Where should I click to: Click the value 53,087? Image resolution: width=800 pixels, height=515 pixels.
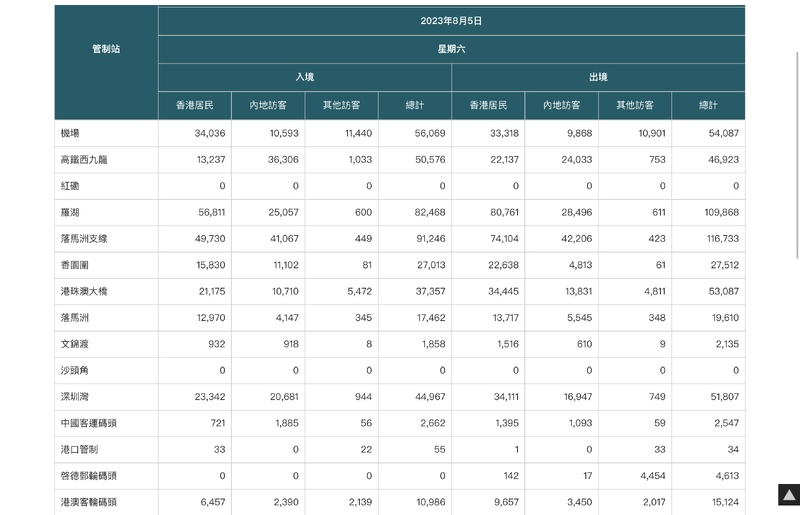click(x=723, y=291)
